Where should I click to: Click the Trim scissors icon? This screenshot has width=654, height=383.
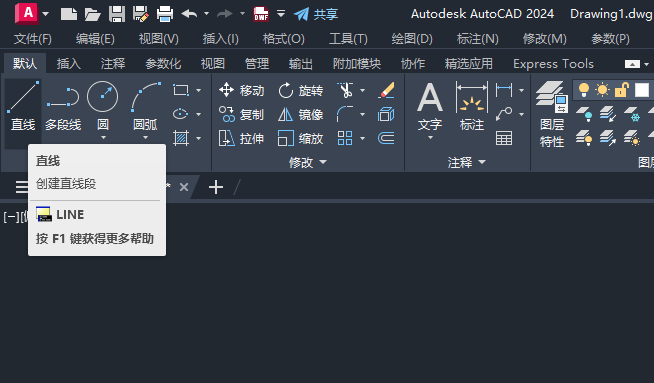click(346, 90)
